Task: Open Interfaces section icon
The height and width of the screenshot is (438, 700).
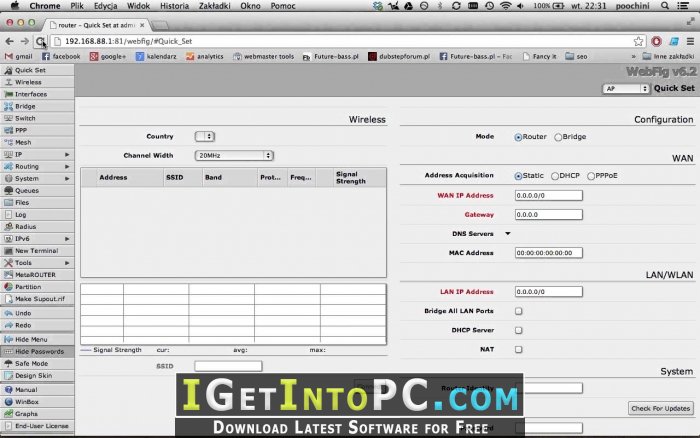Action: [x=8, y=94]
